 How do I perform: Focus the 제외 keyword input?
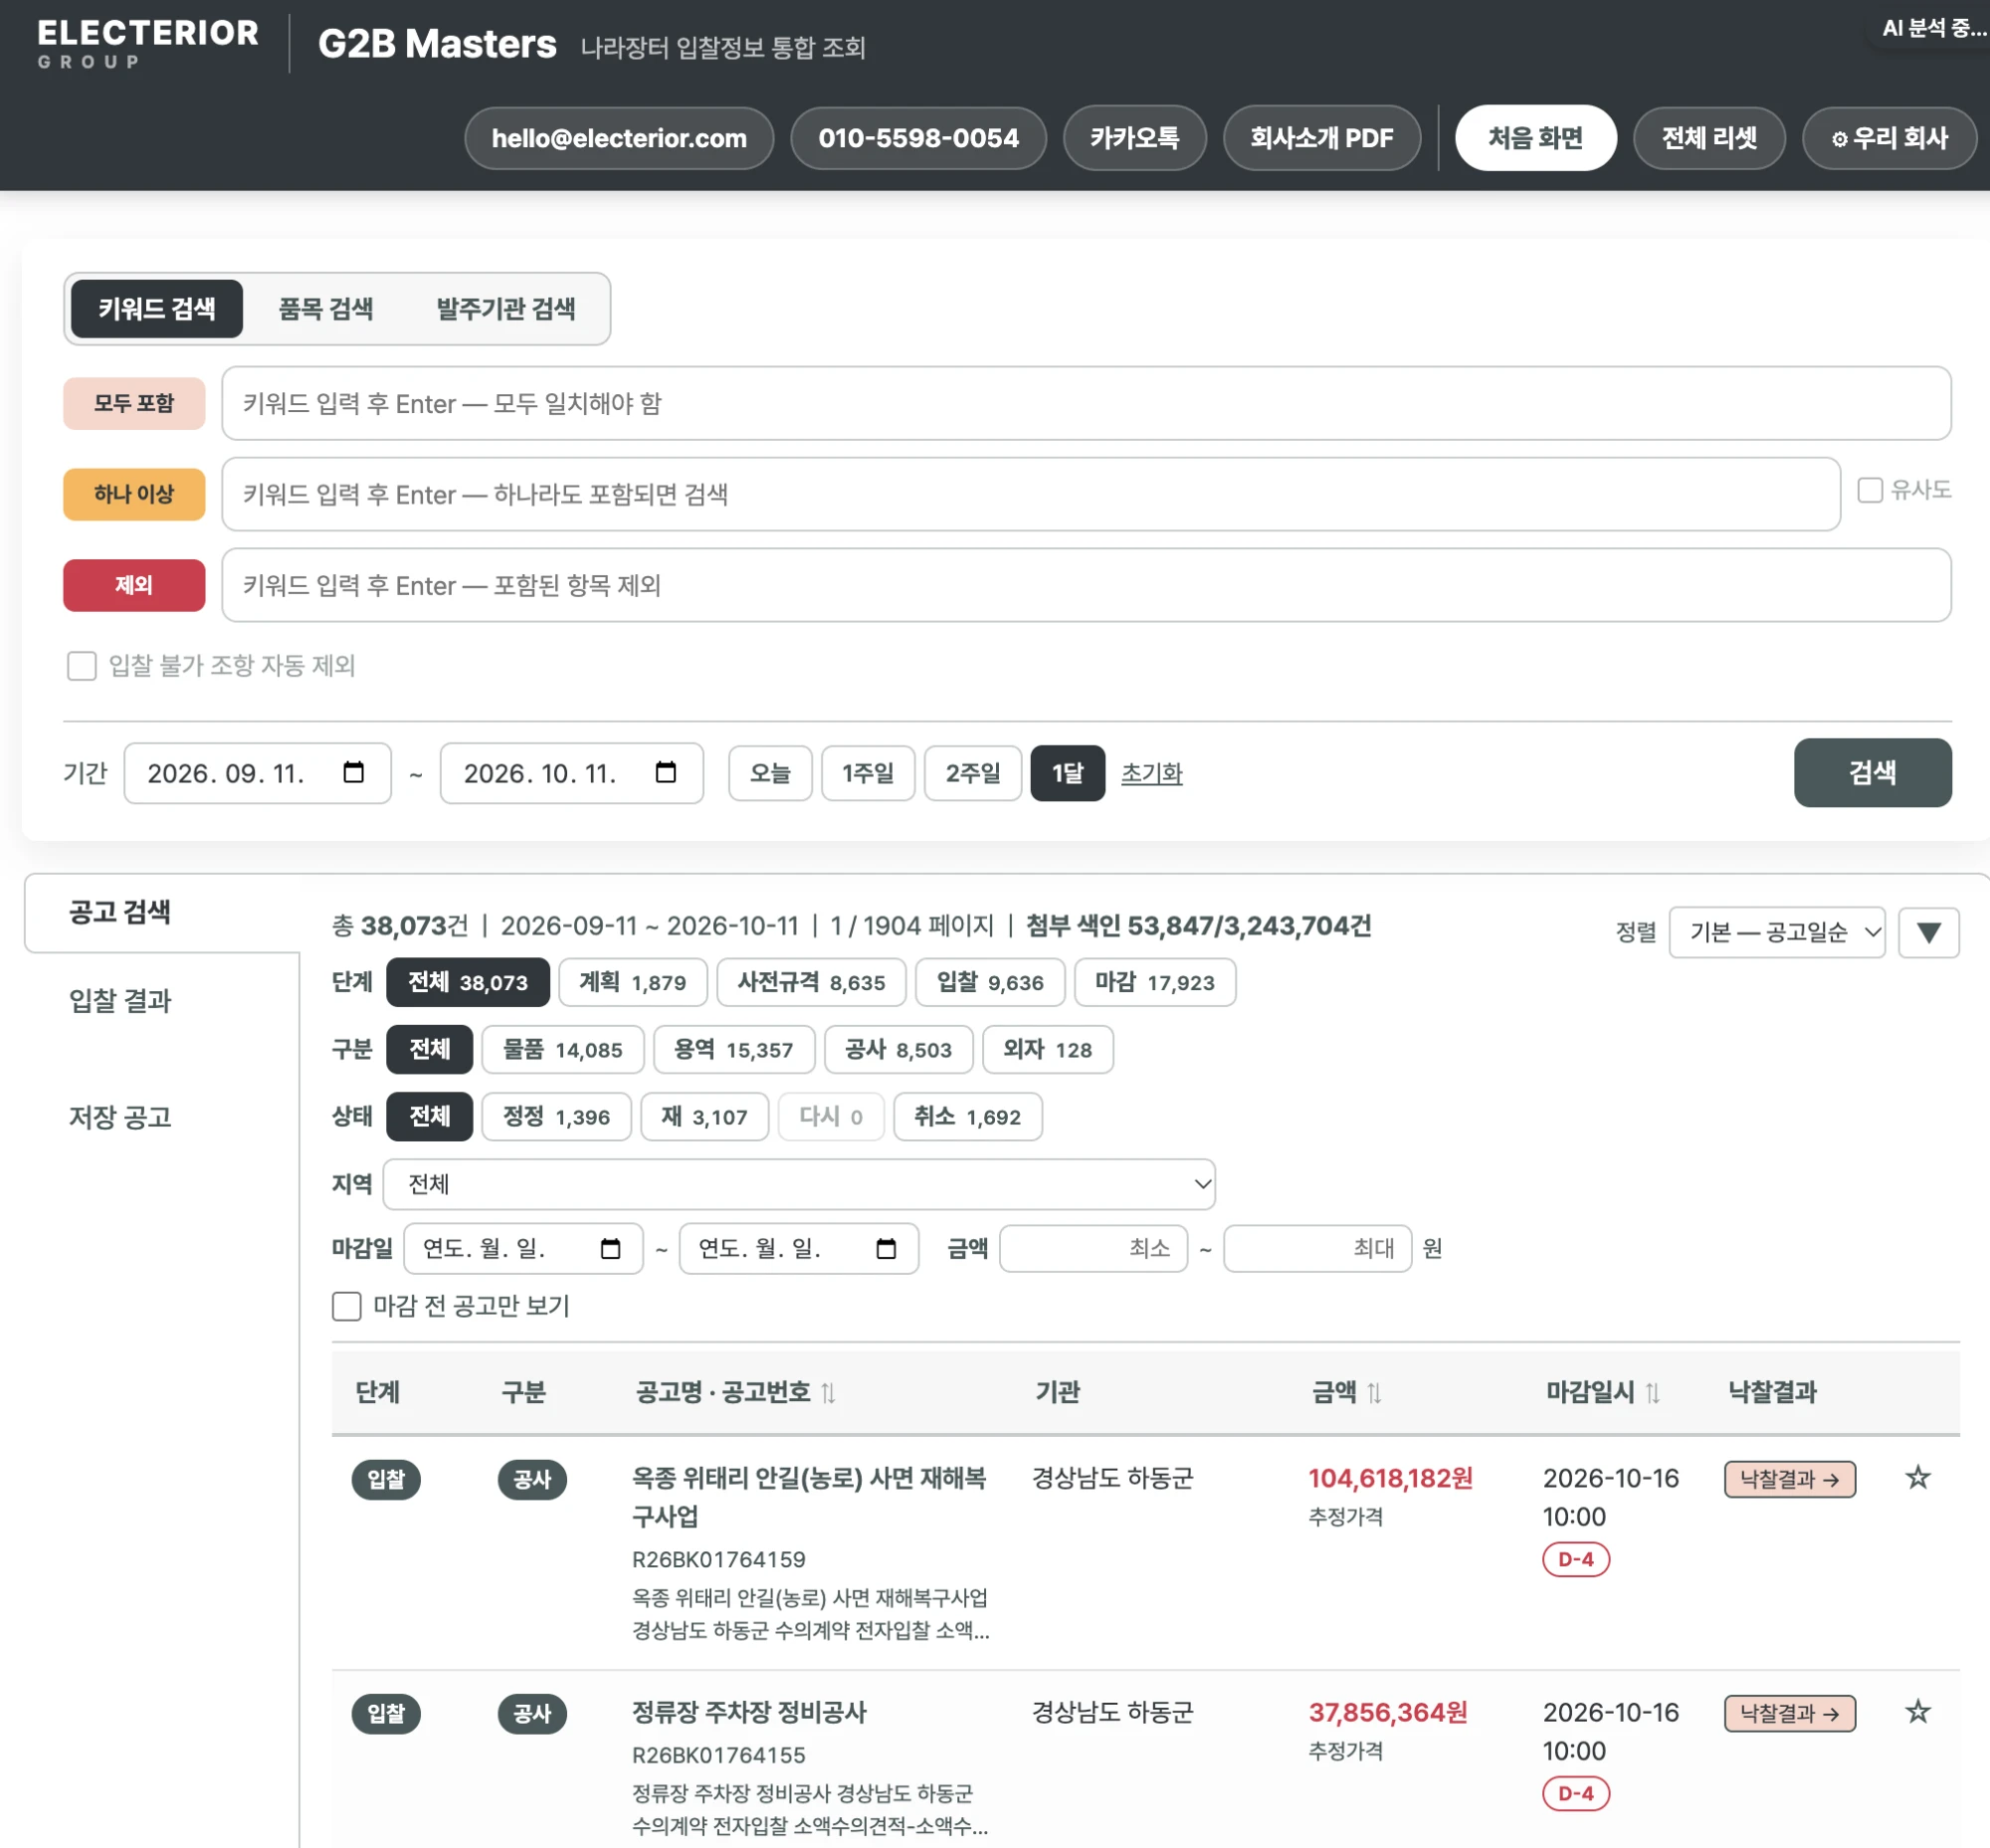(x=1086, y=585)
